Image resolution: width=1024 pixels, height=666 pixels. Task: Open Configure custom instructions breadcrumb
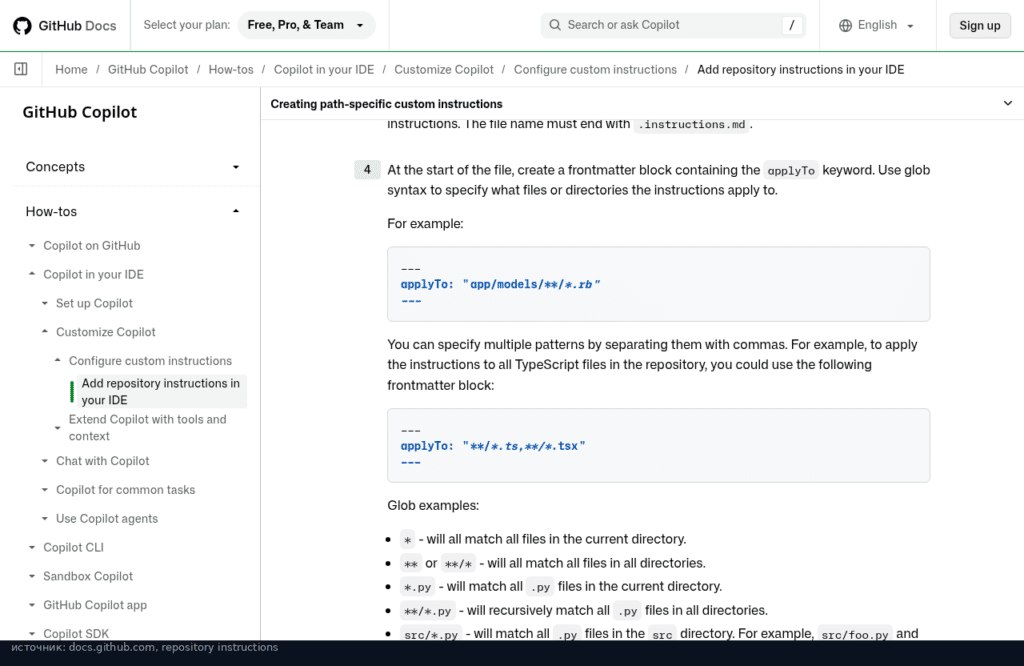click(x=595, y=69)
